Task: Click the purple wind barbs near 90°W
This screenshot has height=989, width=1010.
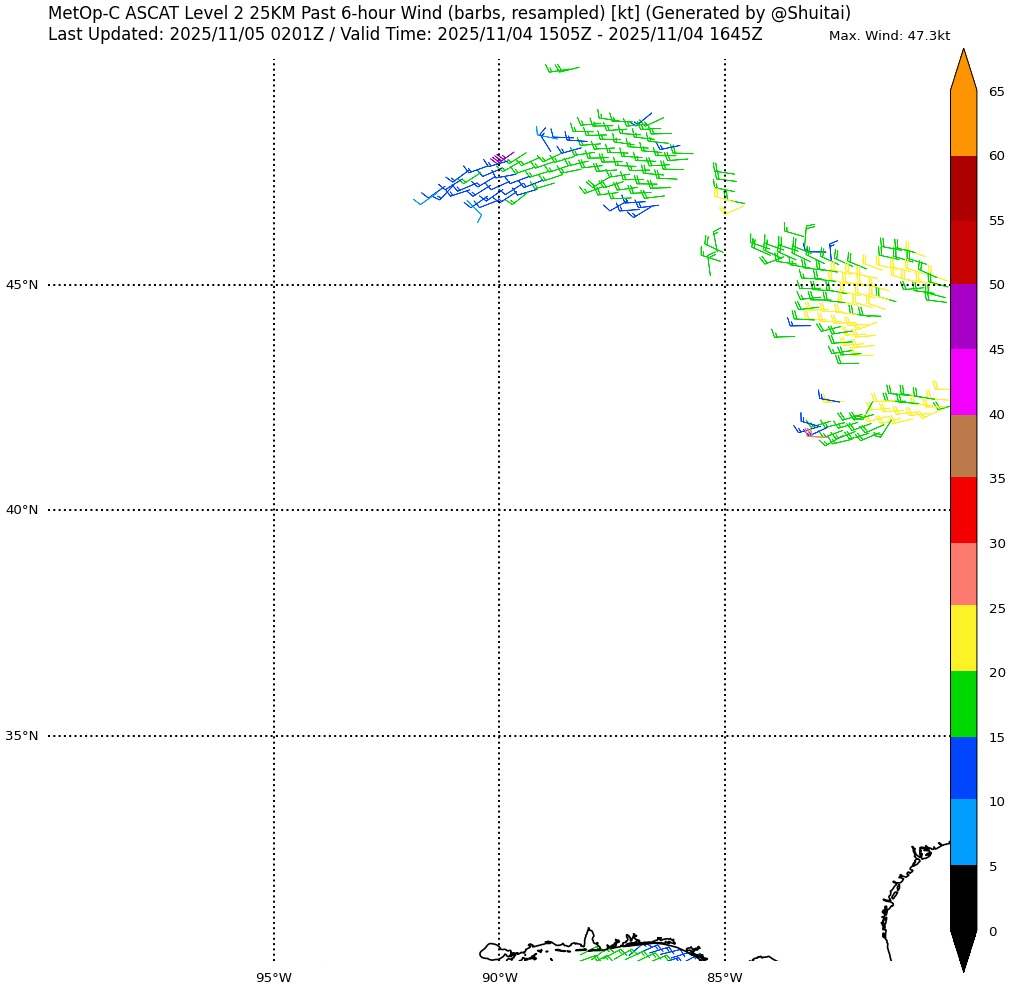Action: pyautogui.click(x=499, y=158)
